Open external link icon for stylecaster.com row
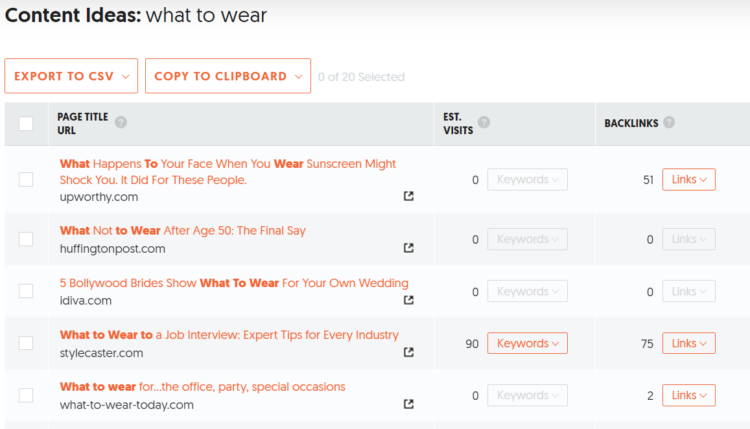The image size is (750, 429). [x=408, y=352]
